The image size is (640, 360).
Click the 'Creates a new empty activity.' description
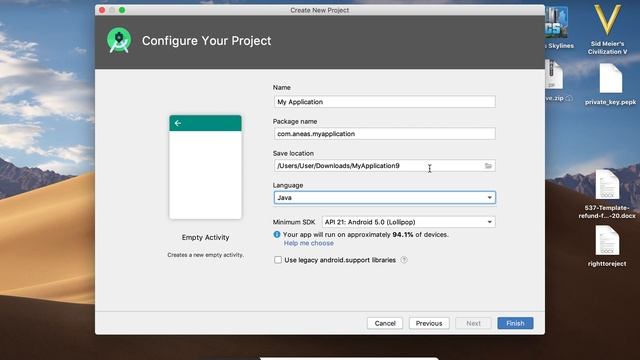click(205, 255)
